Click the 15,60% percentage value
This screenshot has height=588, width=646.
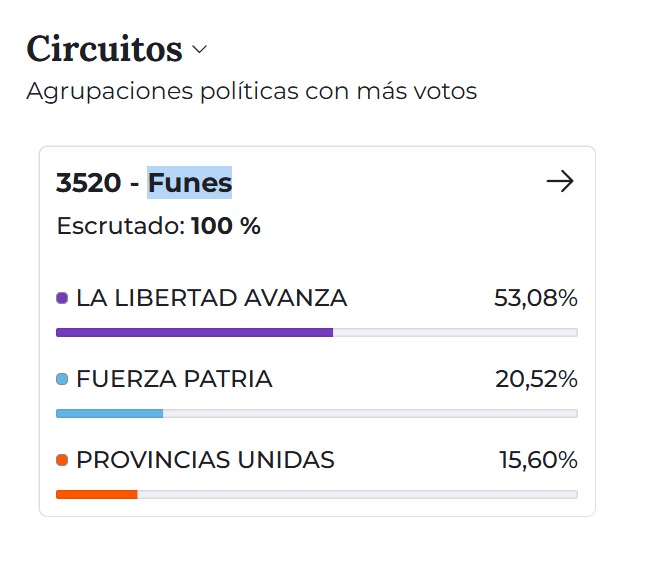pos(538,460)
